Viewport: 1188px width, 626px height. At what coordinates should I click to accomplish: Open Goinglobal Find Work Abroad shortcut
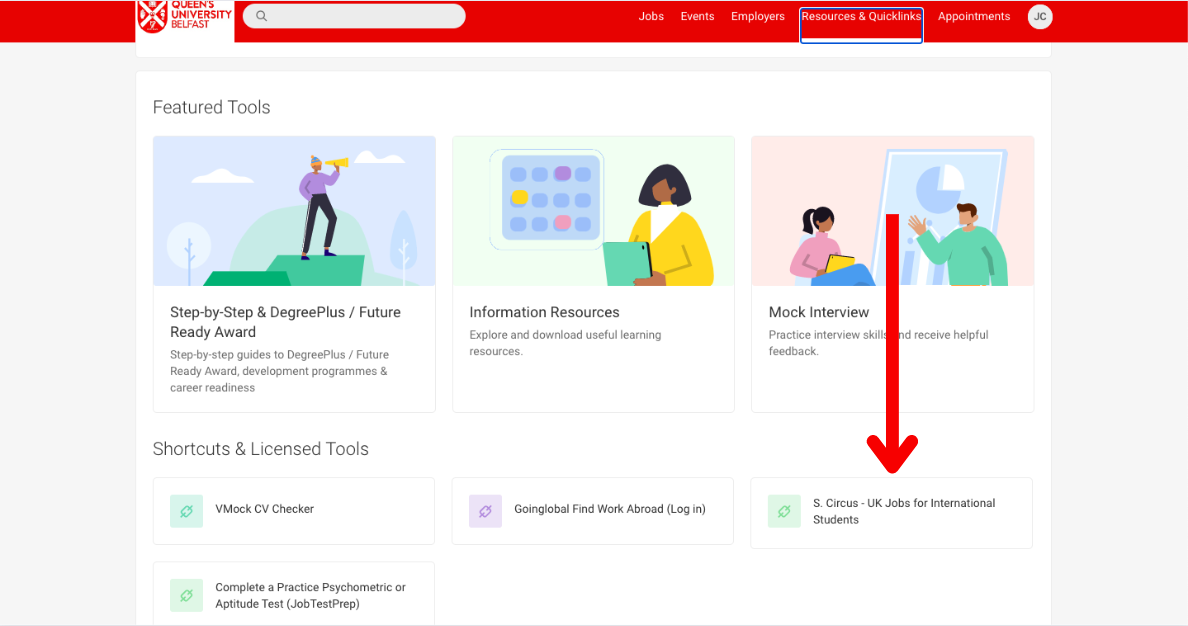click(x=609, y=509)
